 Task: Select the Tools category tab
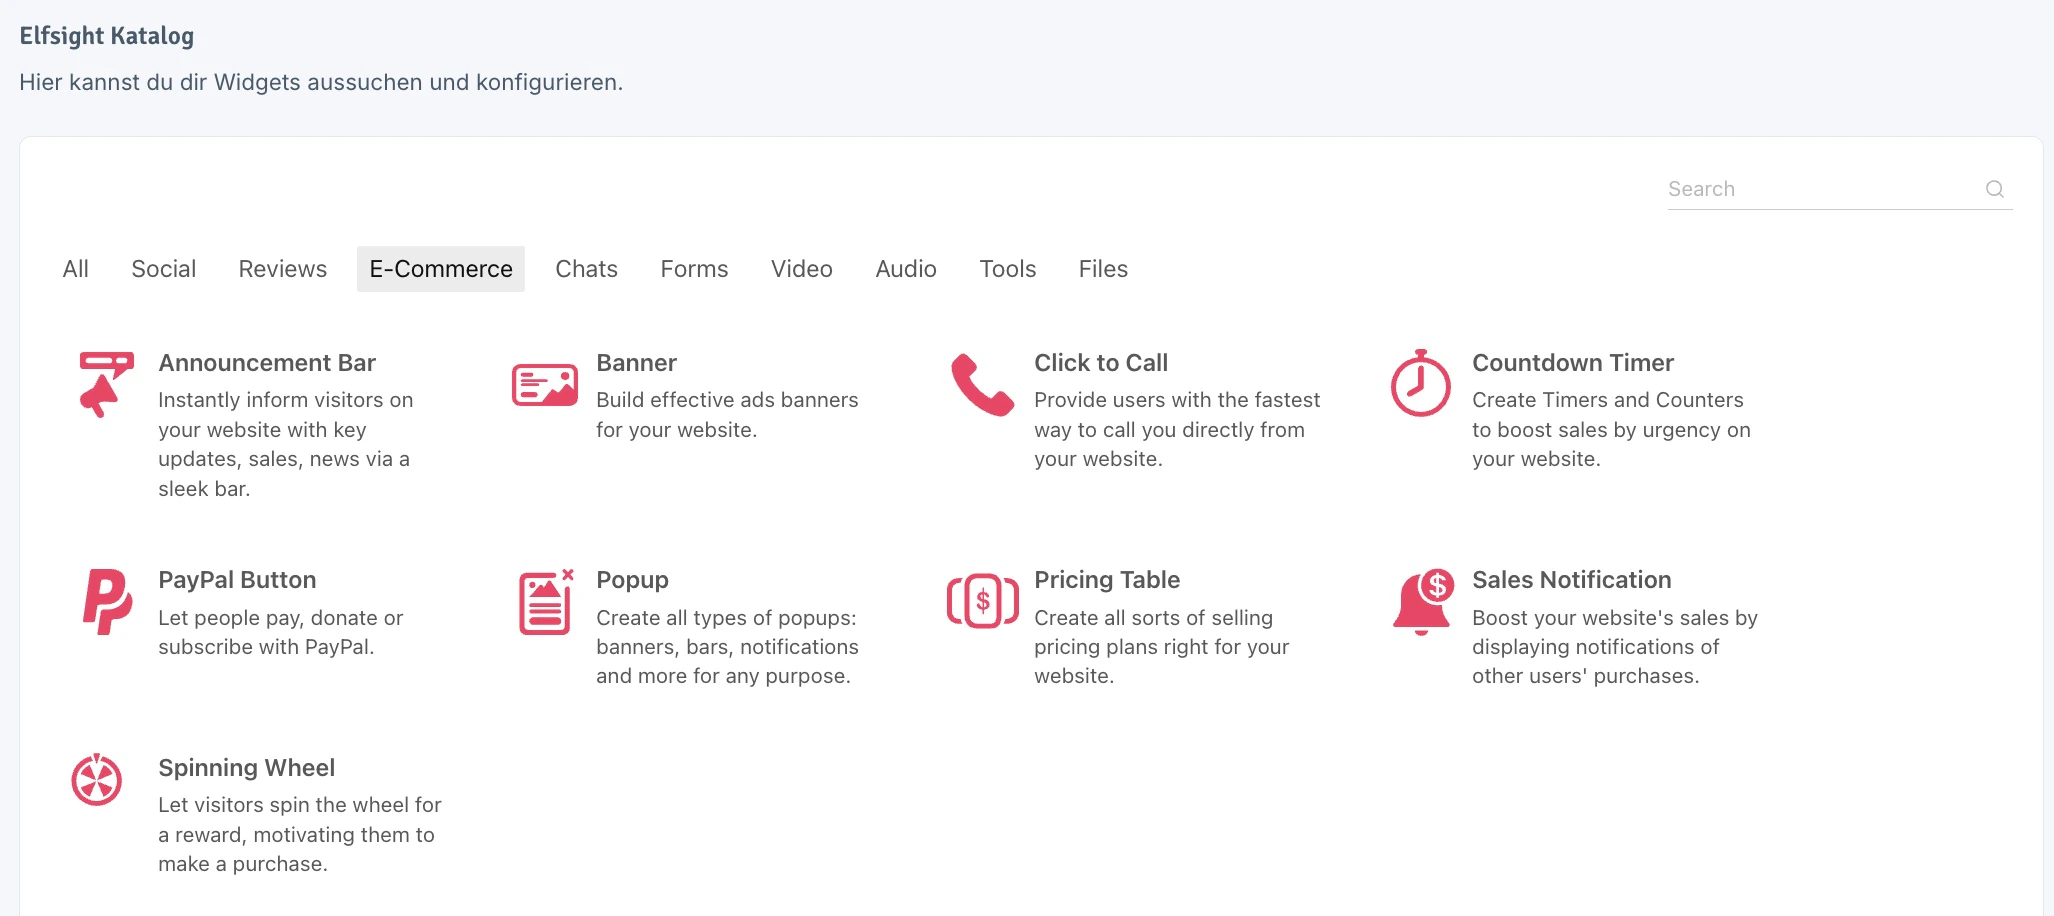1008,269
